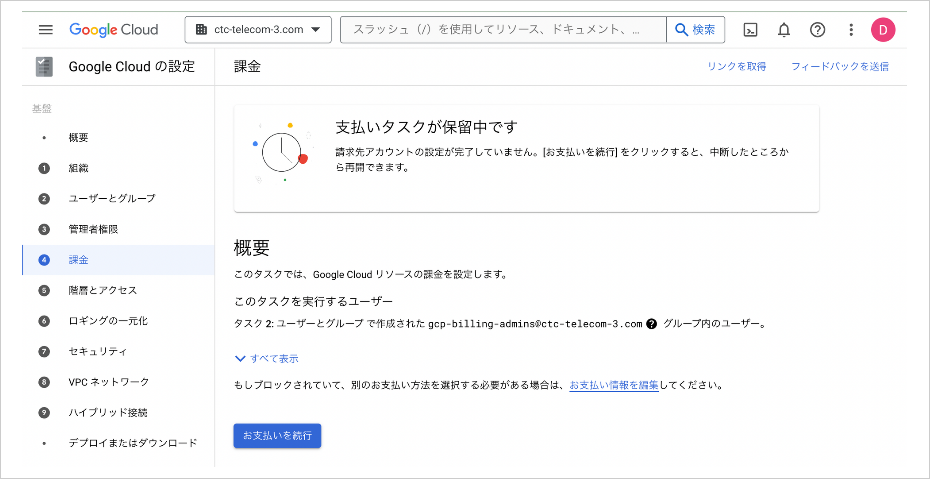Screen dimensions: 930x479
Task: Select step 2 ユーザーとグループ
Action: [119, 199]
